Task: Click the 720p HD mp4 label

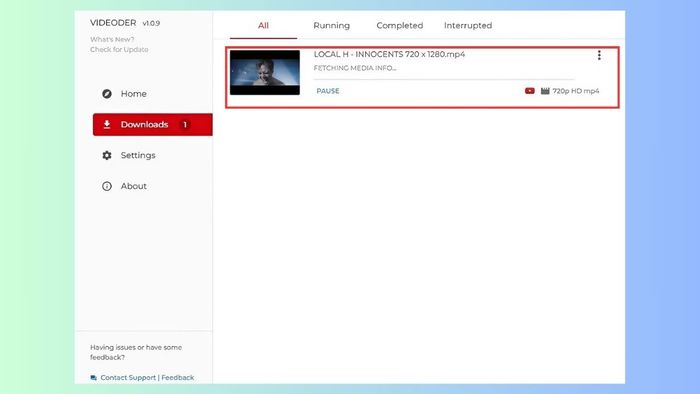Action: click(576, 91)
